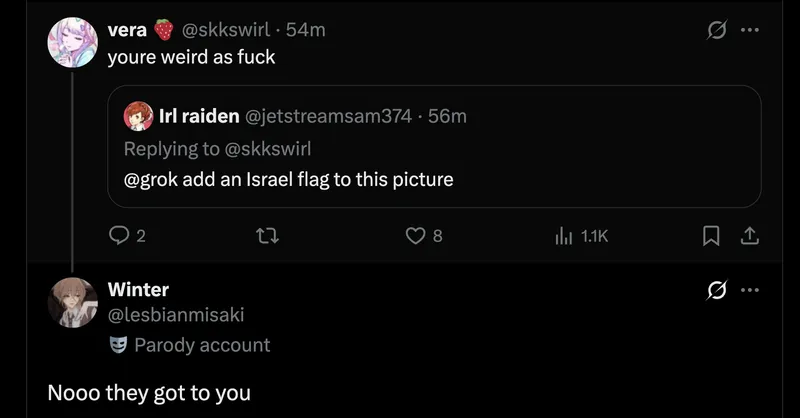
Task: Like vera's post with heart icon
Action: [x=416, y=236]
